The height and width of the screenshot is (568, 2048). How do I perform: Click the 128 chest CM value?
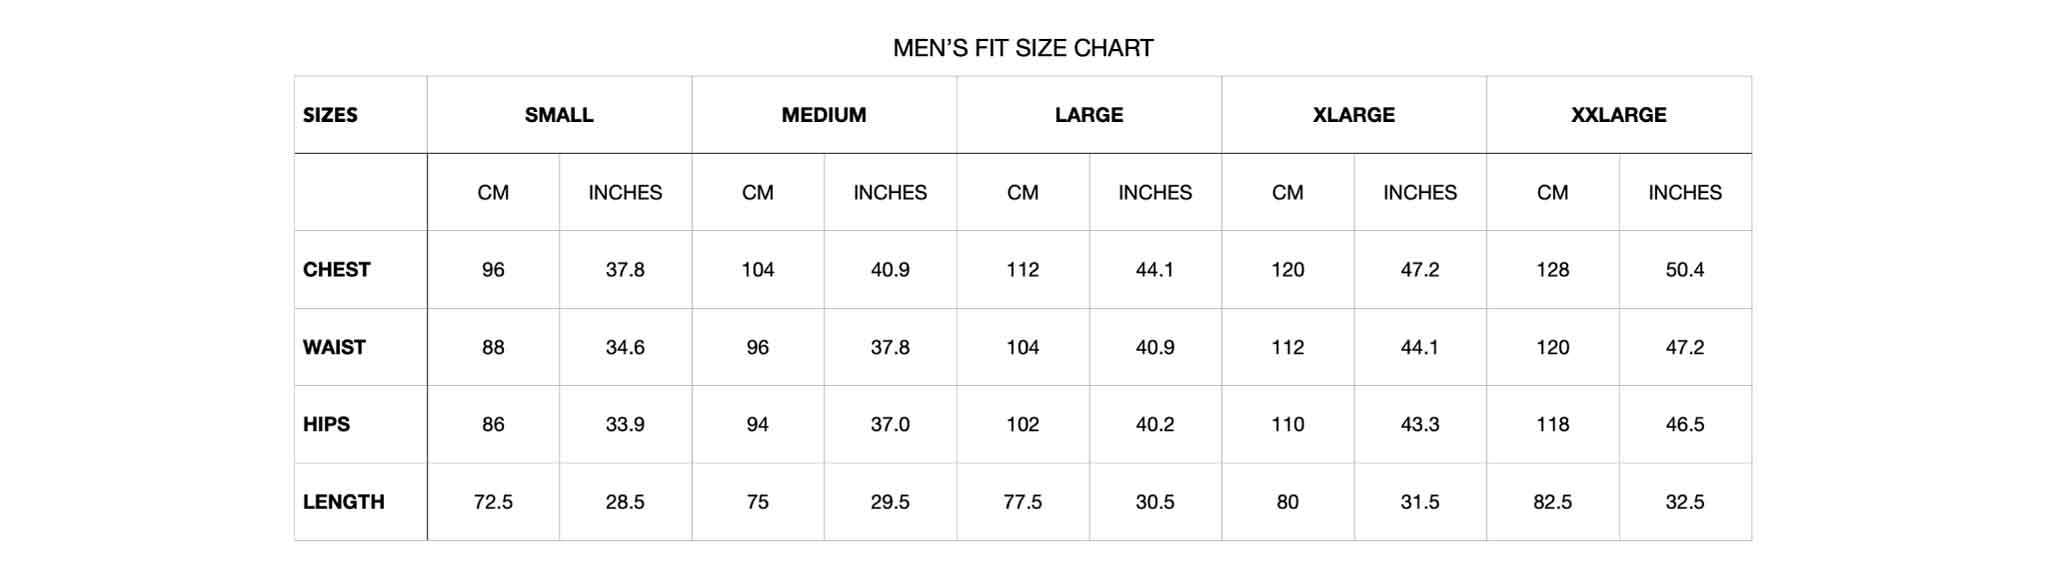pos(1552,270)
